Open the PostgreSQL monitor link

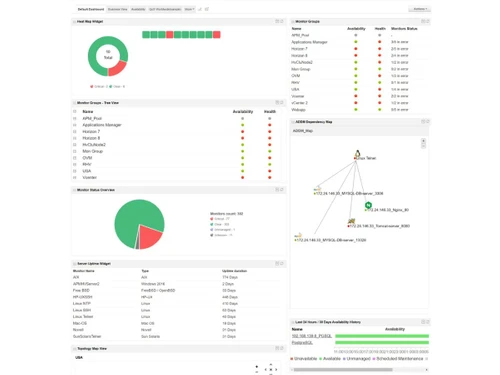point(302,343)
